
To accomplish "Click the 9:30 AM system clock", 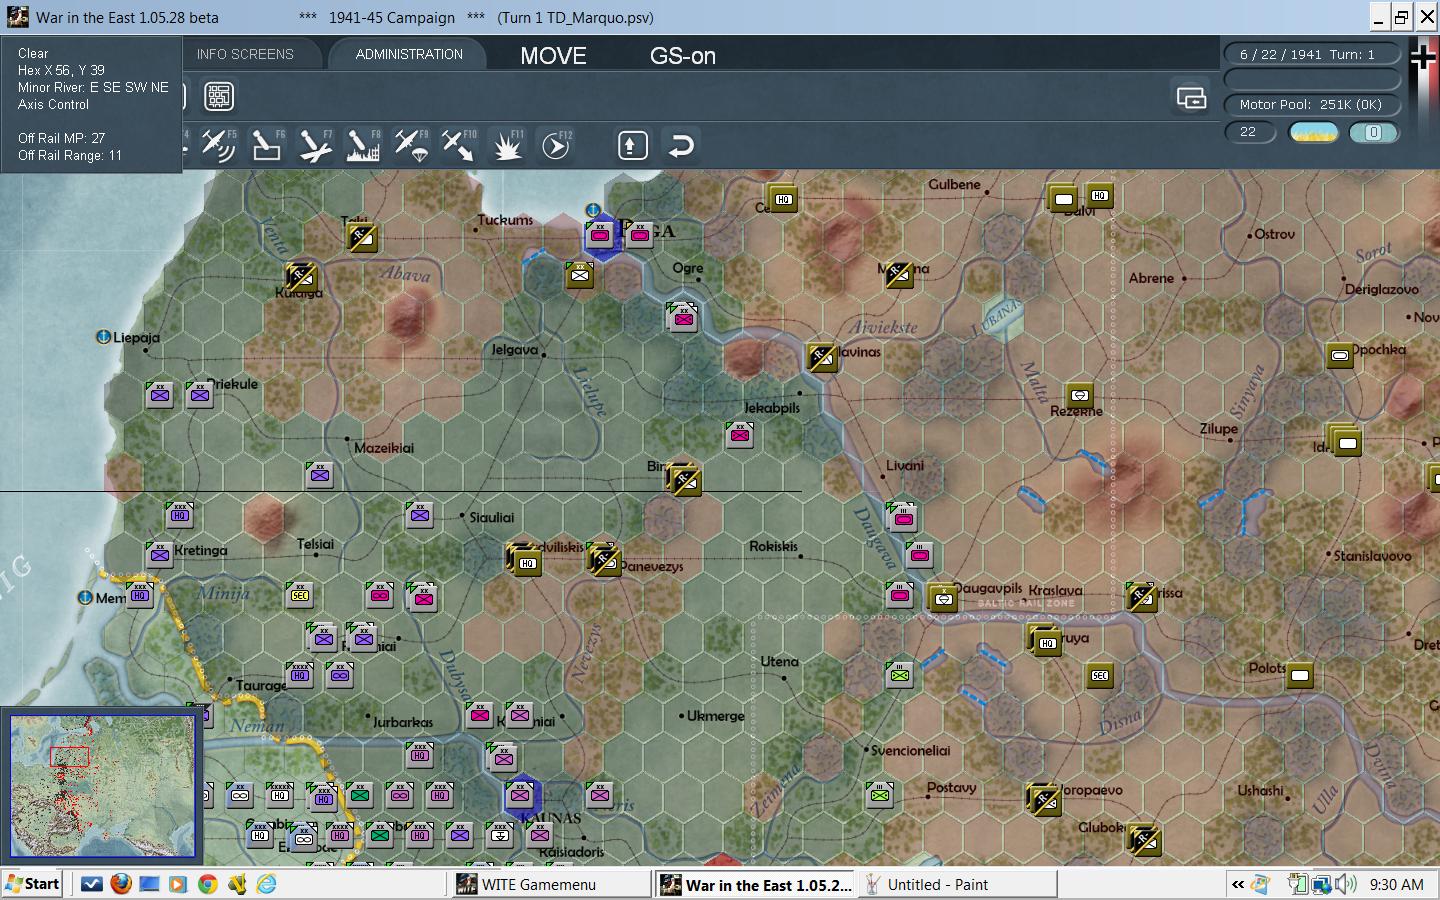I will 1397,884.
